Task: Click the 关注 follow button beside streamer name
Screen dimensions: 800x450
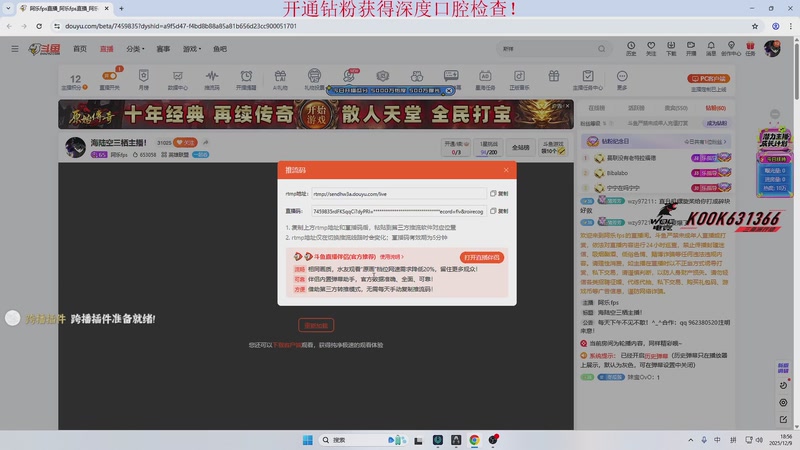Action: pos(185,142)
